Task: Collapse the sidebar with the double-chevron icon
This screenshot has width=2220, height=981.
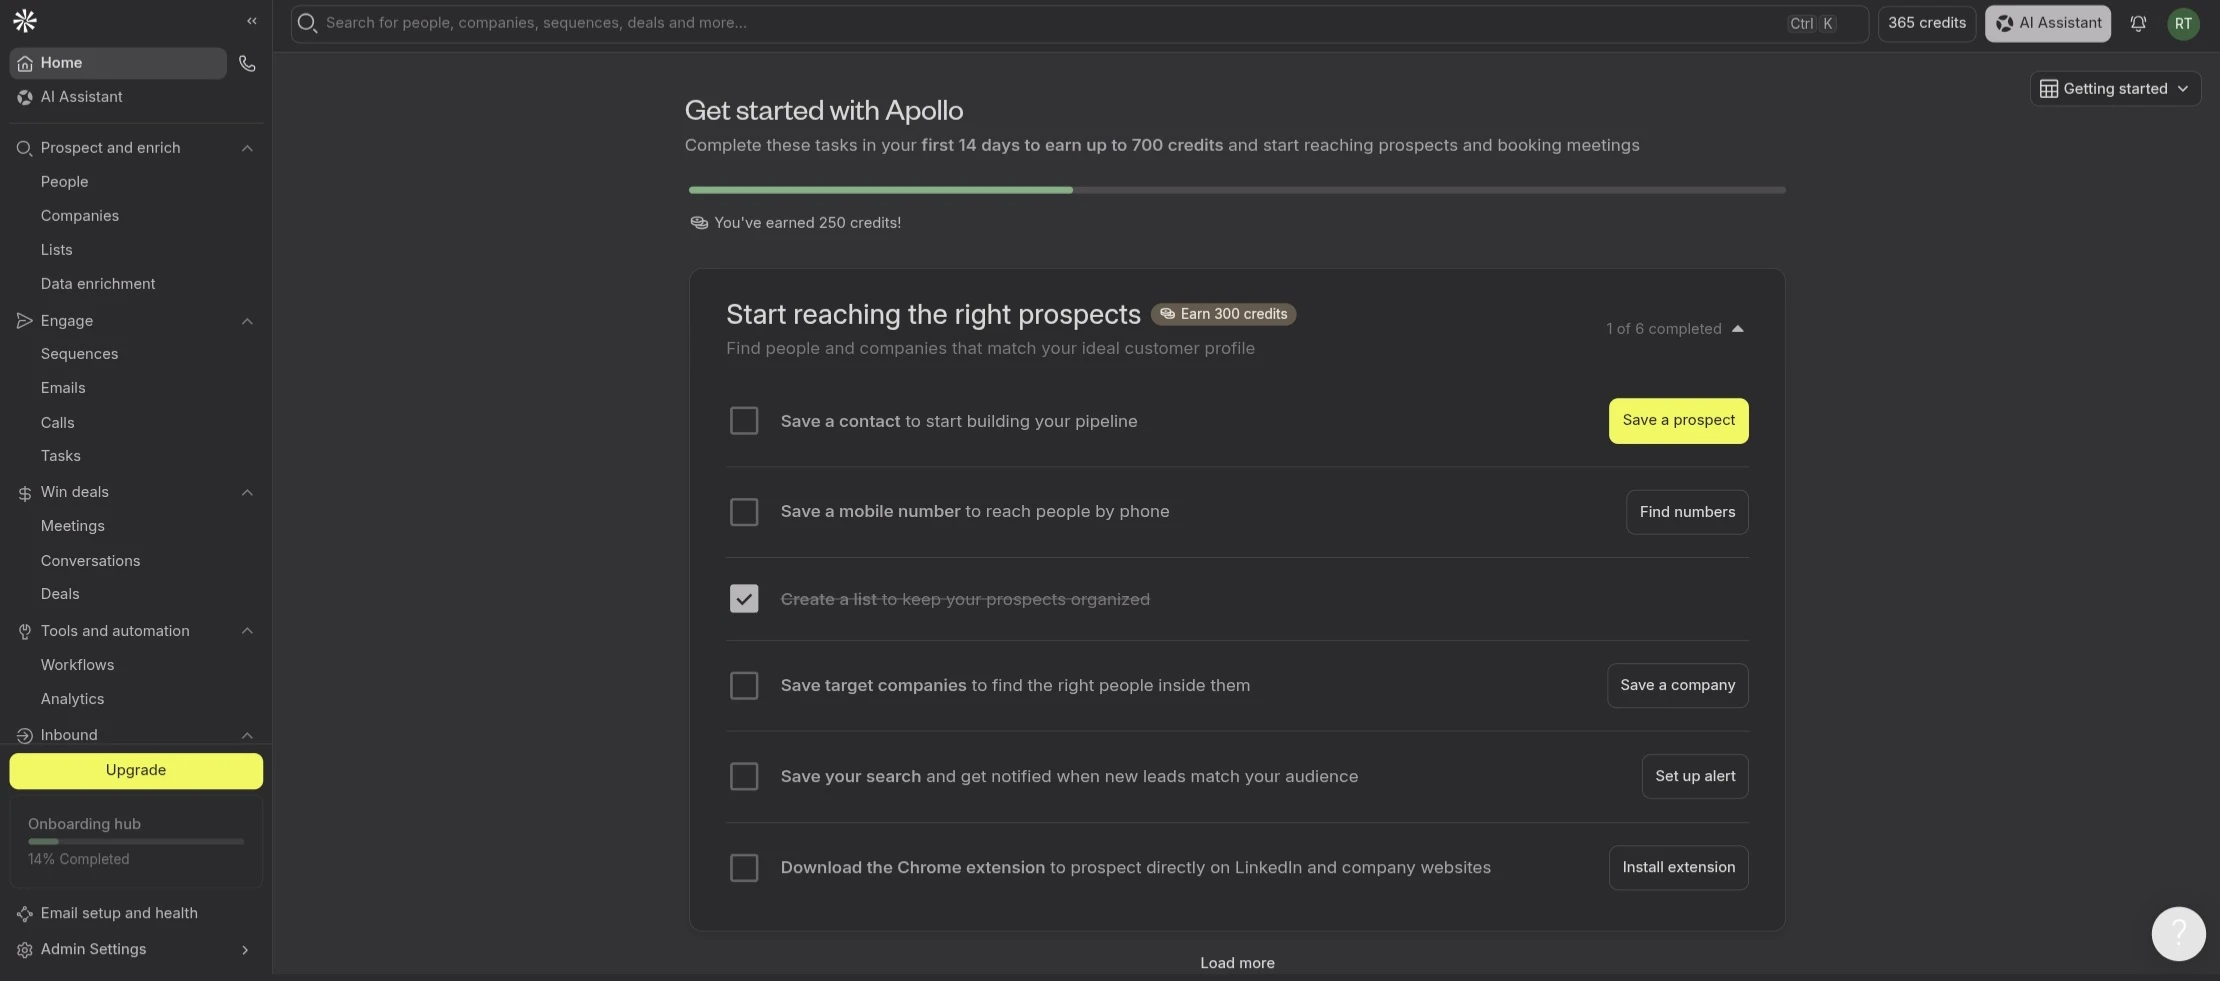Action: tap(252, 20)
